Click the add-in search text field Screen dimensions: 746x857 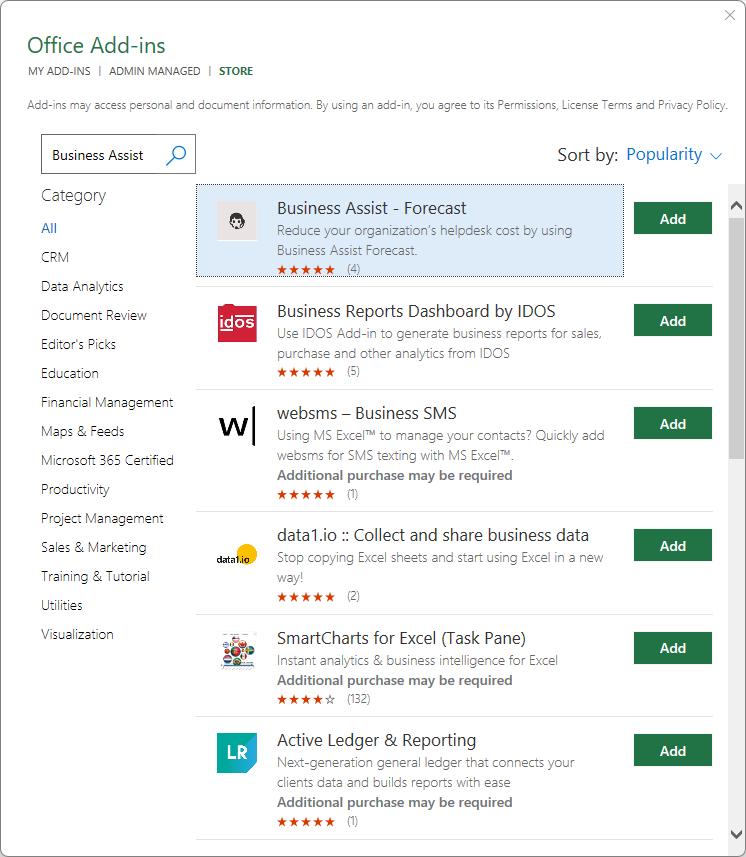pyautogui.click(x=100, y=155)
